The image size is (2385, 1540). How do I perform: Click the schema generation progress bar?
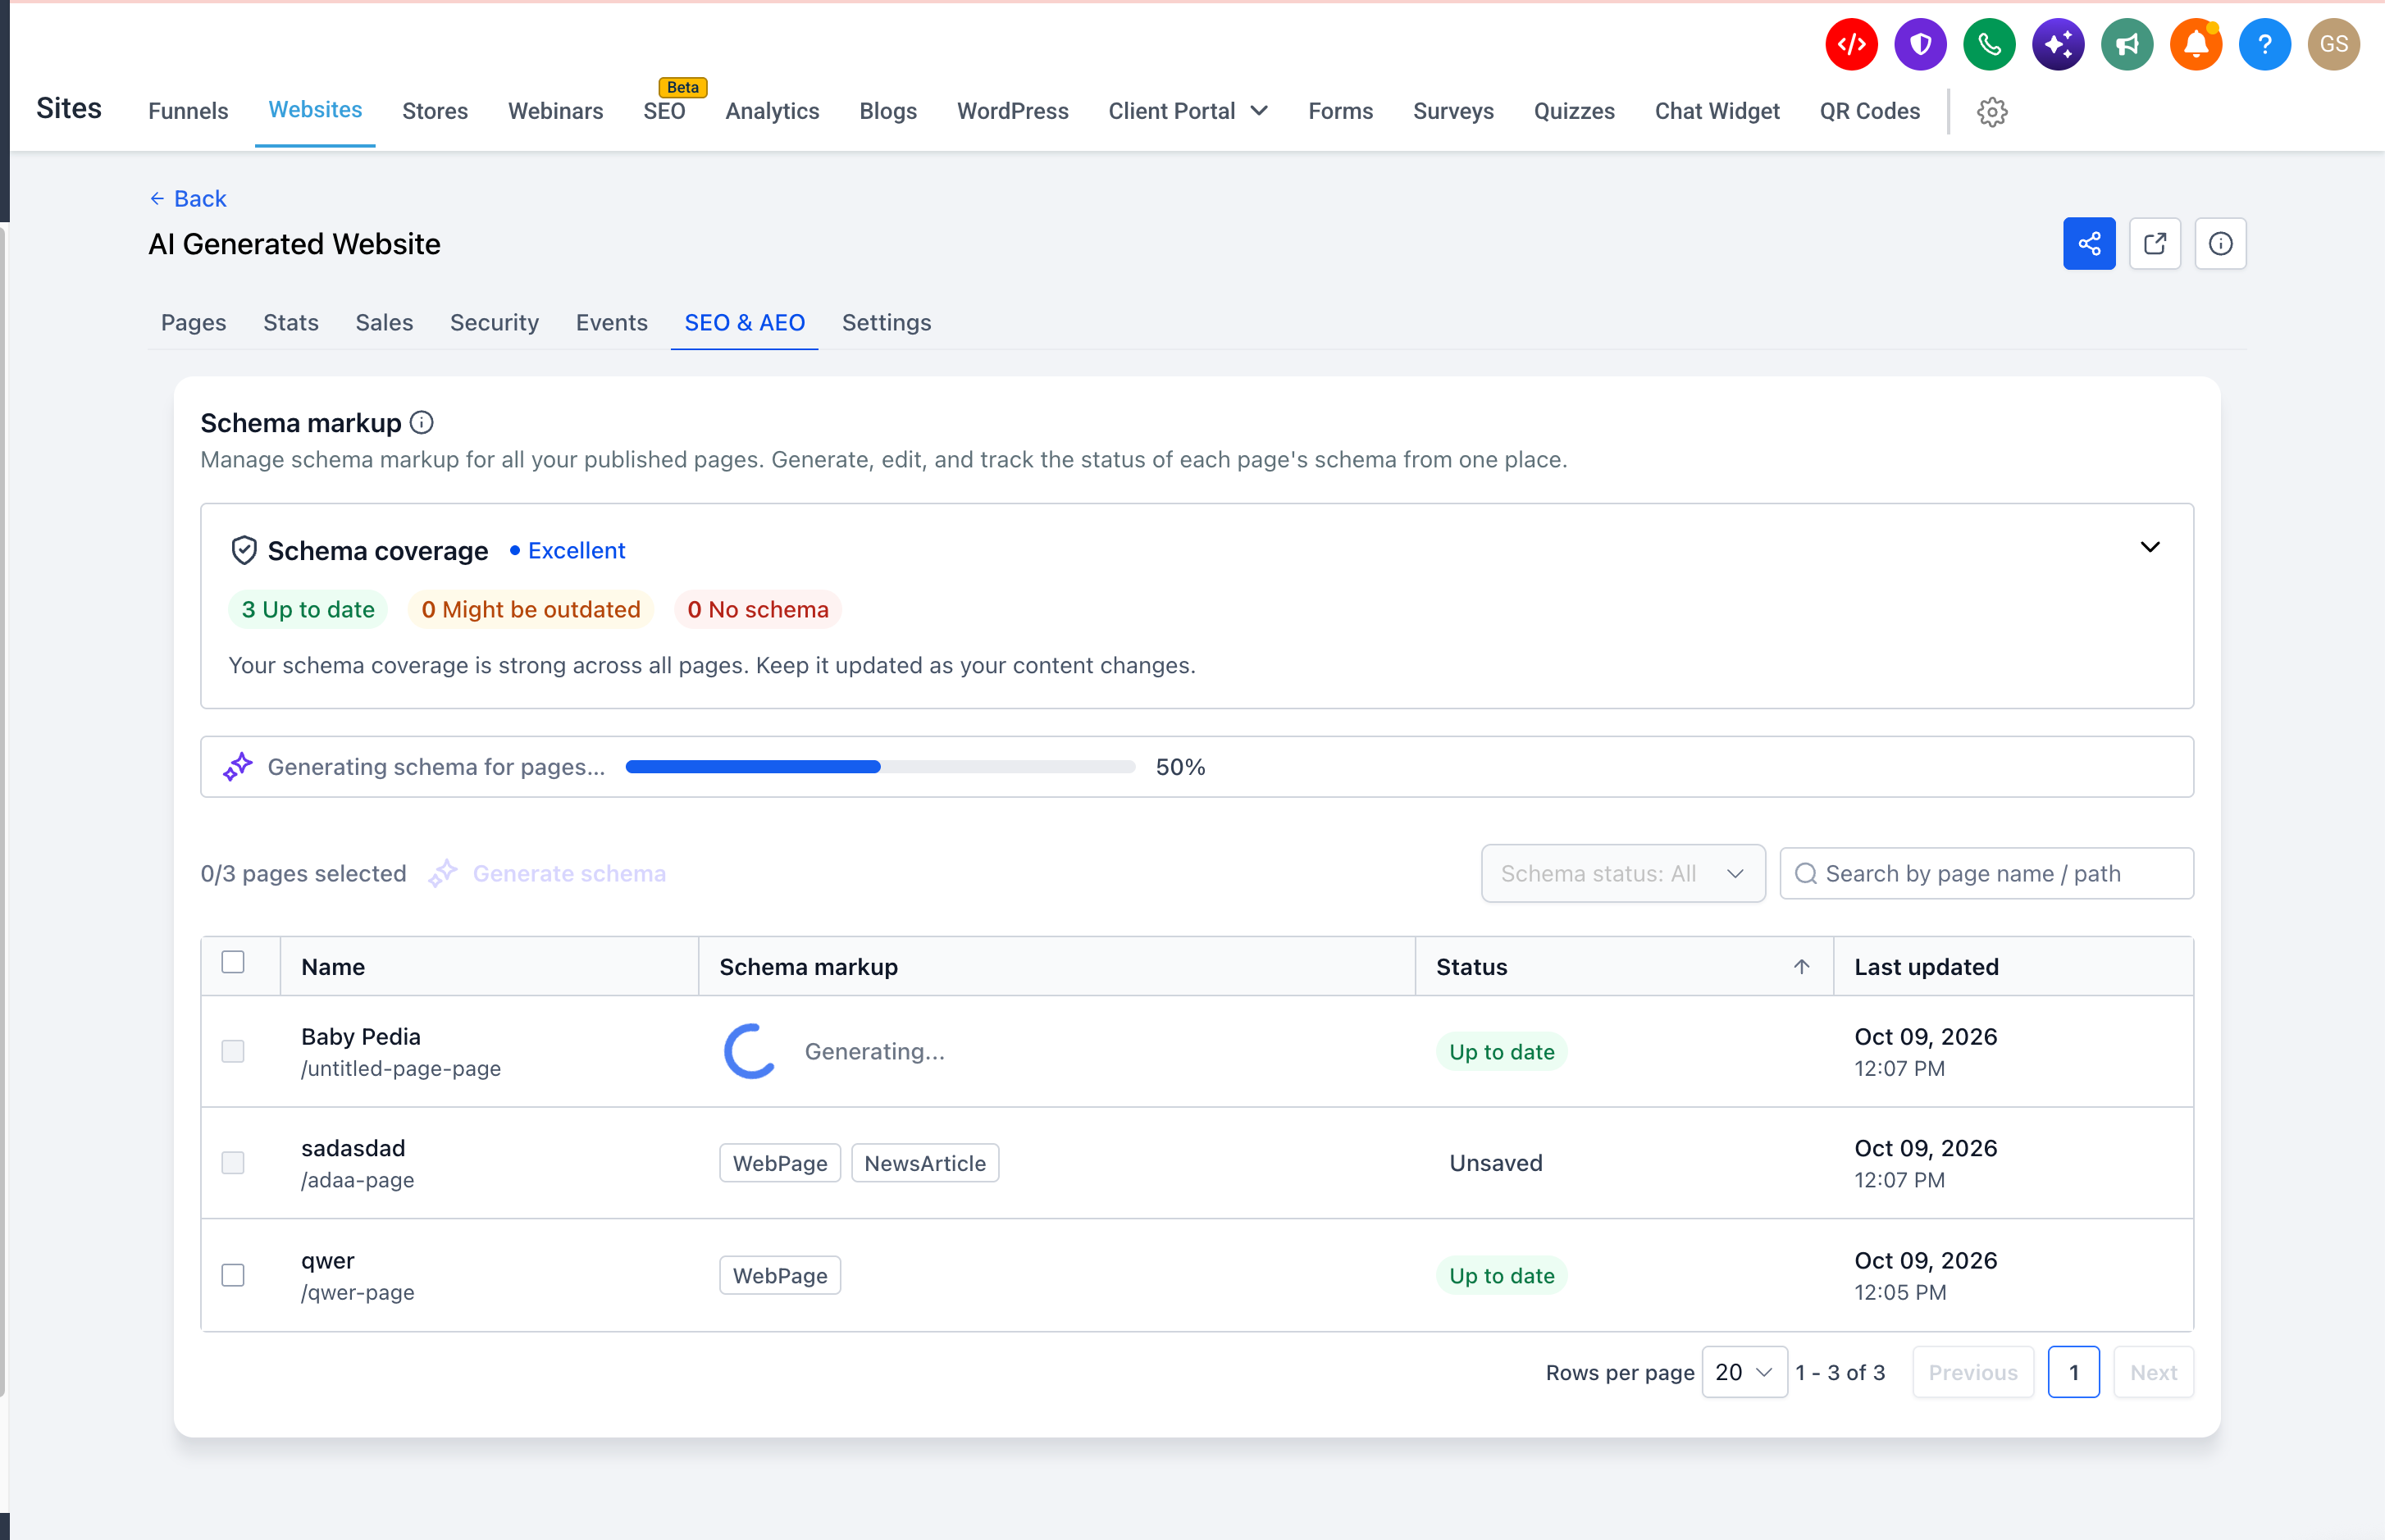[x=880, y=767]
